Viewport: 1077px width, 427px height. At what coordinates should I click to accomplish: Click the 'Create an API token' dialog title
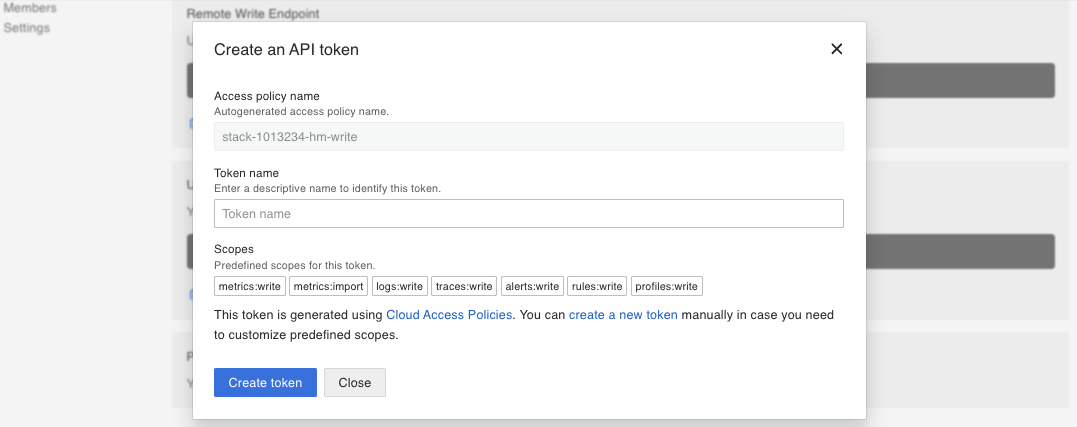click(x=286, y=49)
